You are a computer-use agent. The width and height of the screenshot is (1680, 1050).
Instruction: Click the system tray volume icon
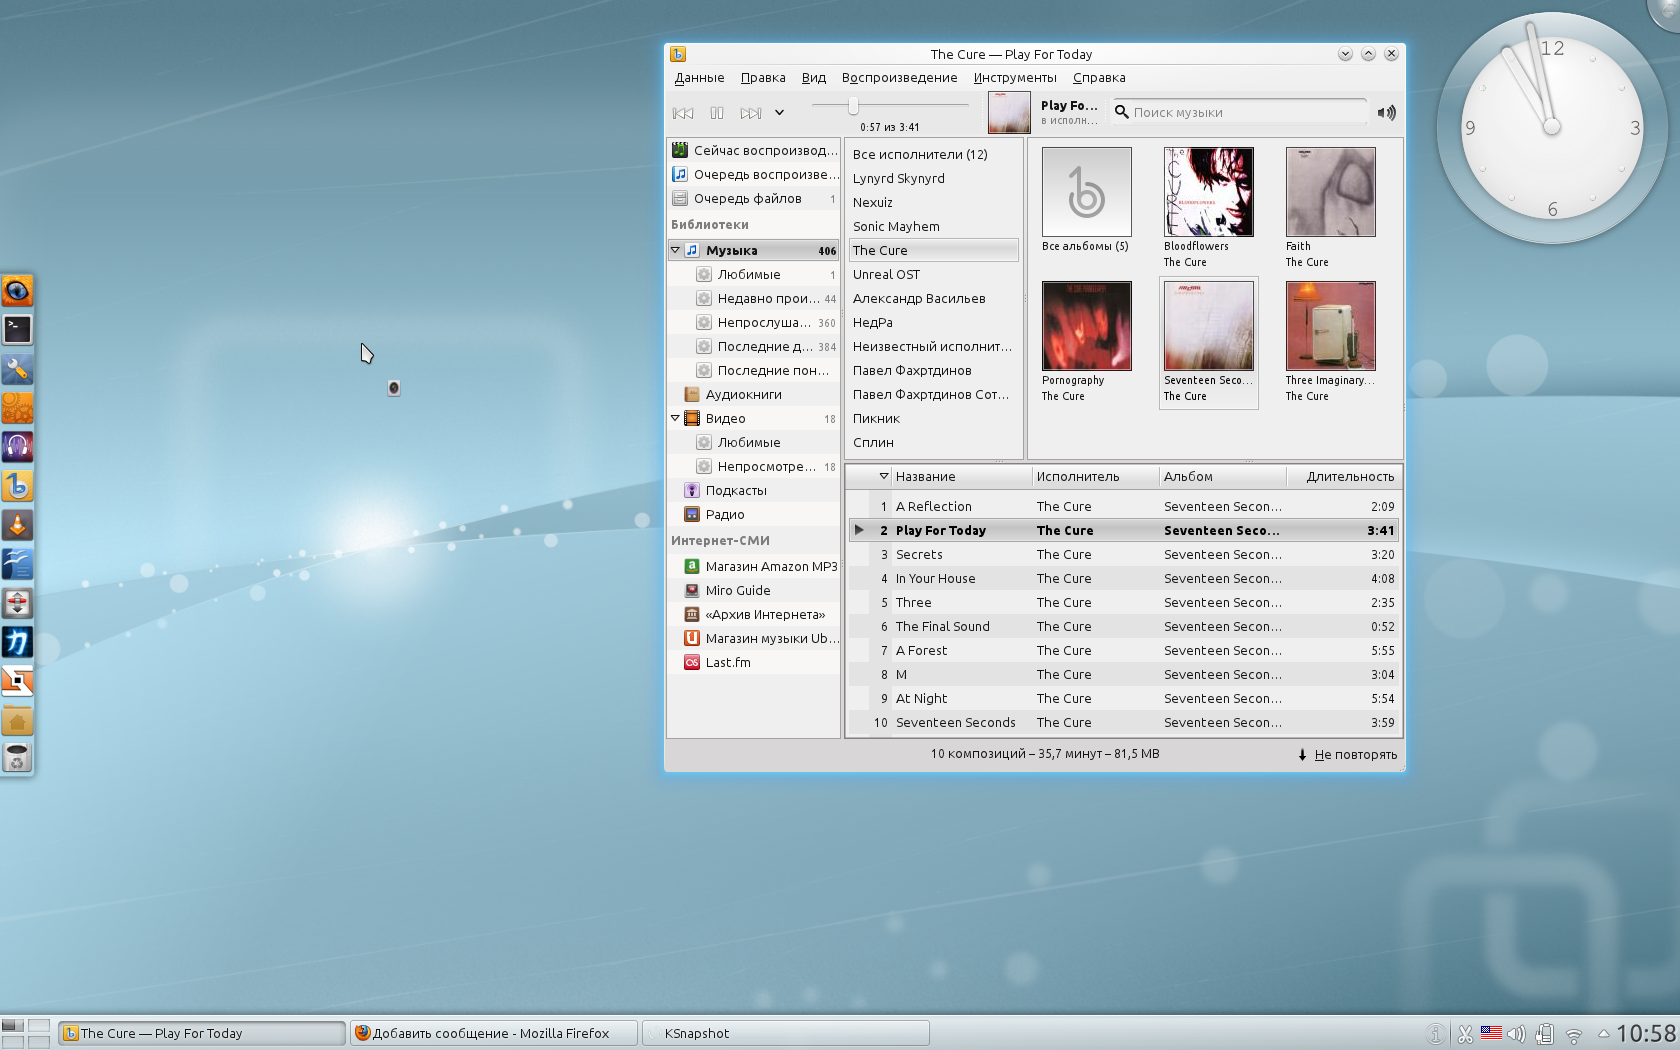(1517, 1034)
